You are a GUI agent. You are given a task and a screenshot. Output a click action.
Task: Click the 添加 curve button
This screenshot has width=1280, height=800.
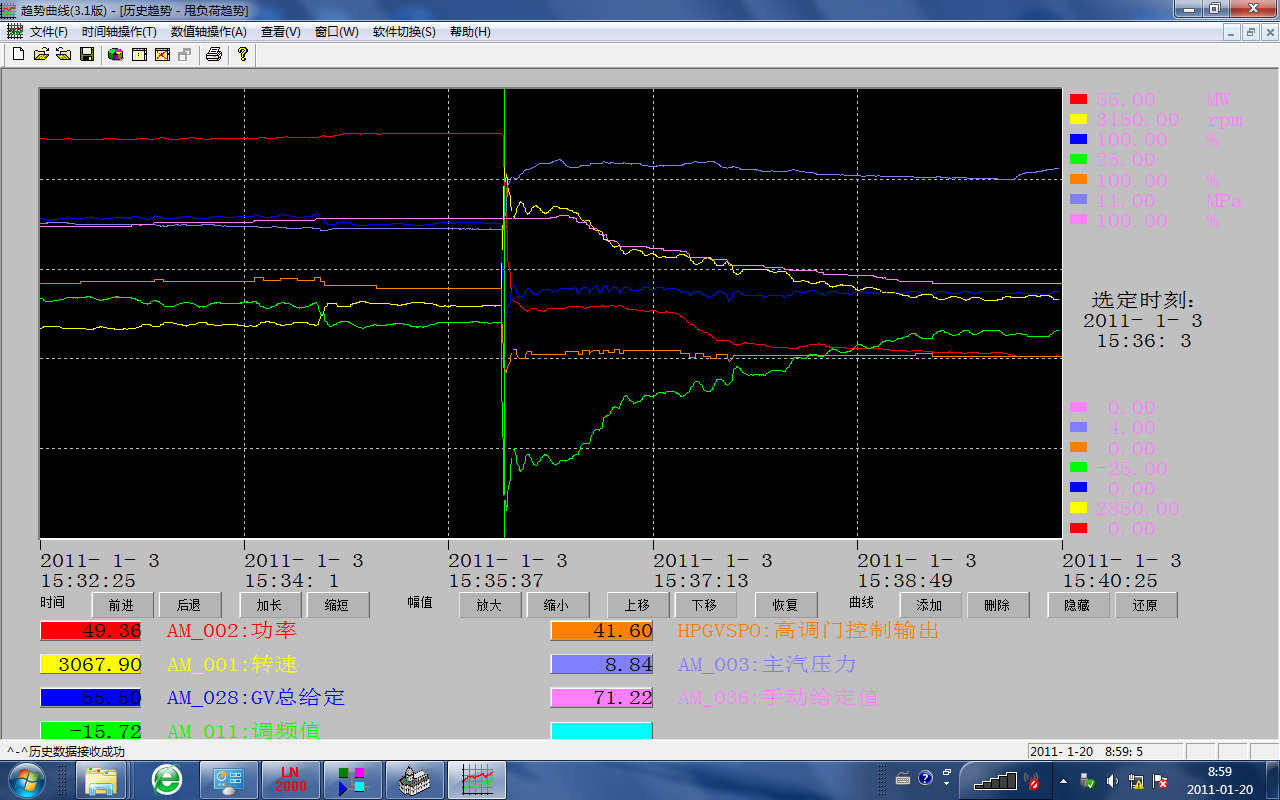point(930,605)
